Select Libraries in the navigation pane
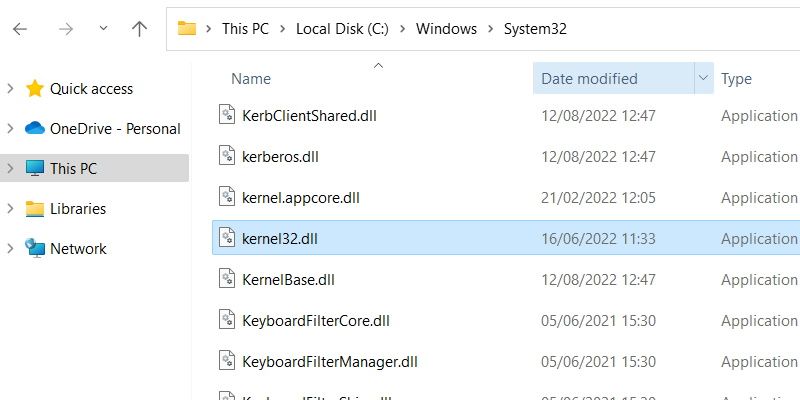Screen dimensions: 800x400 coord(78,208)
